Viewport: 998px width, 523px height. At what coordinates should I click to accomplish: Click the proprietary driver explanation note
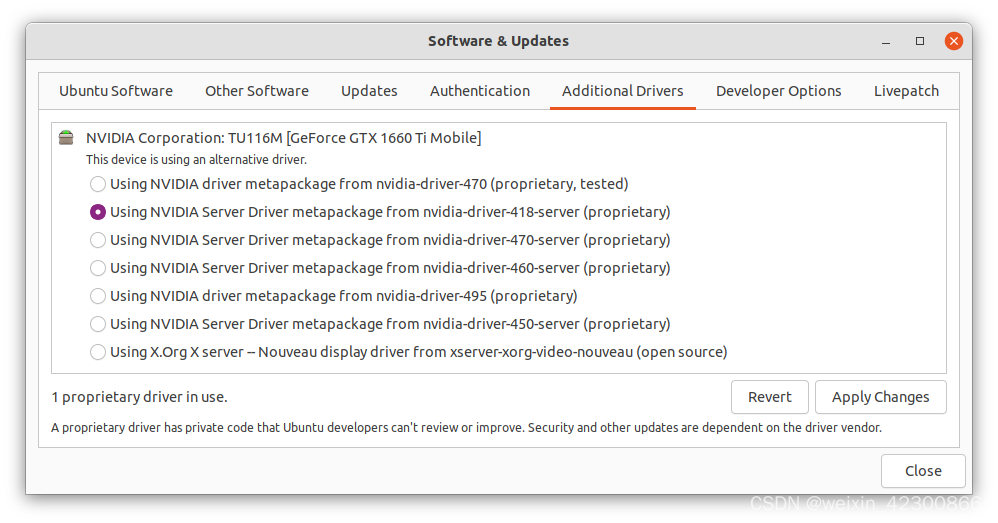pyautogui.click(x=467, y=428)
